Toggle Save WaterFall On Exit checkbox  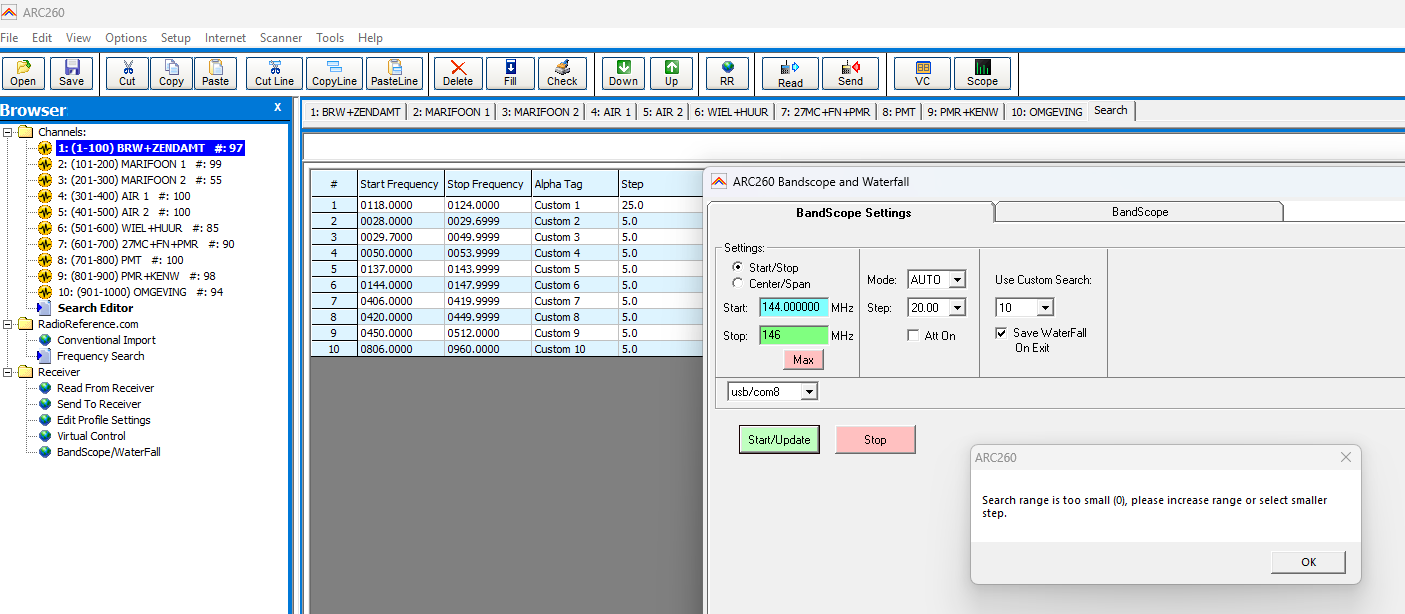pos(1001,333)
